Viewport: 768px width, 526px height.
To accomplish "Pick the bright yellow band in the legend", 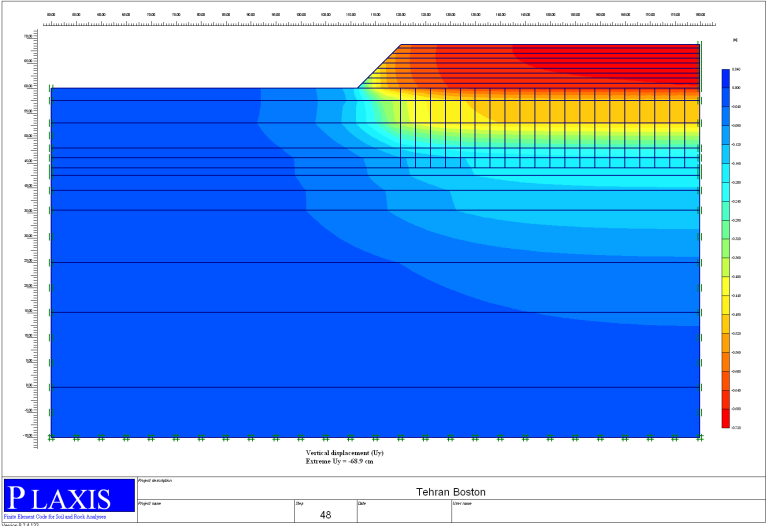I will point(725,286).
